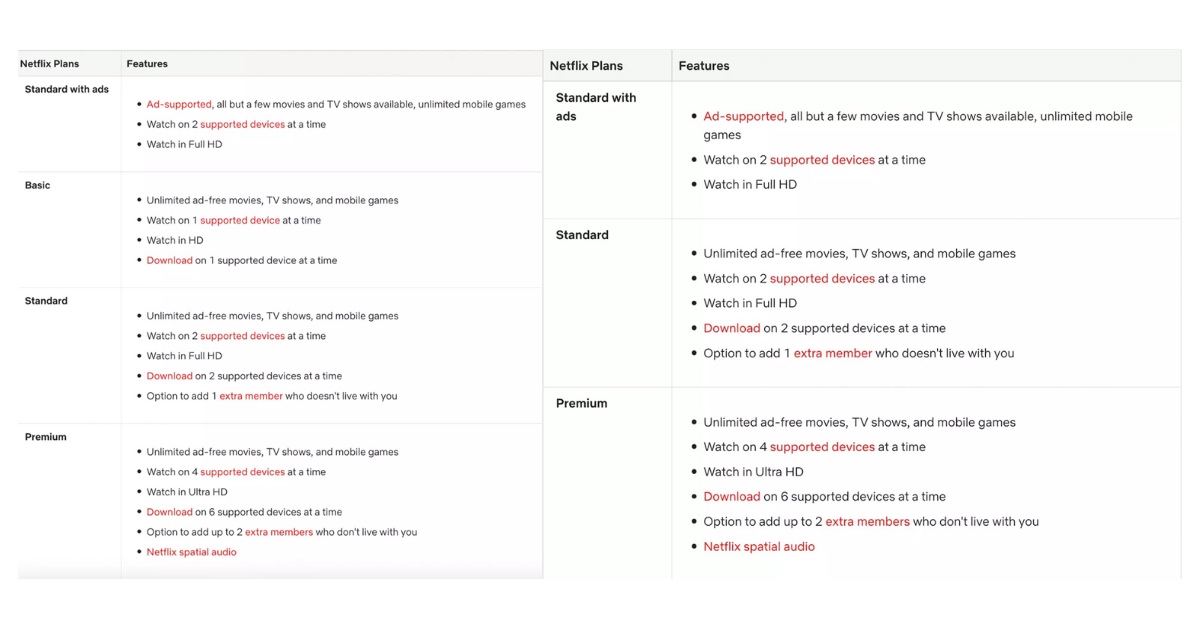Screen dimensions: 1200x628
Task: Open Download link in left table Standard row
Action: click(169, 376)
